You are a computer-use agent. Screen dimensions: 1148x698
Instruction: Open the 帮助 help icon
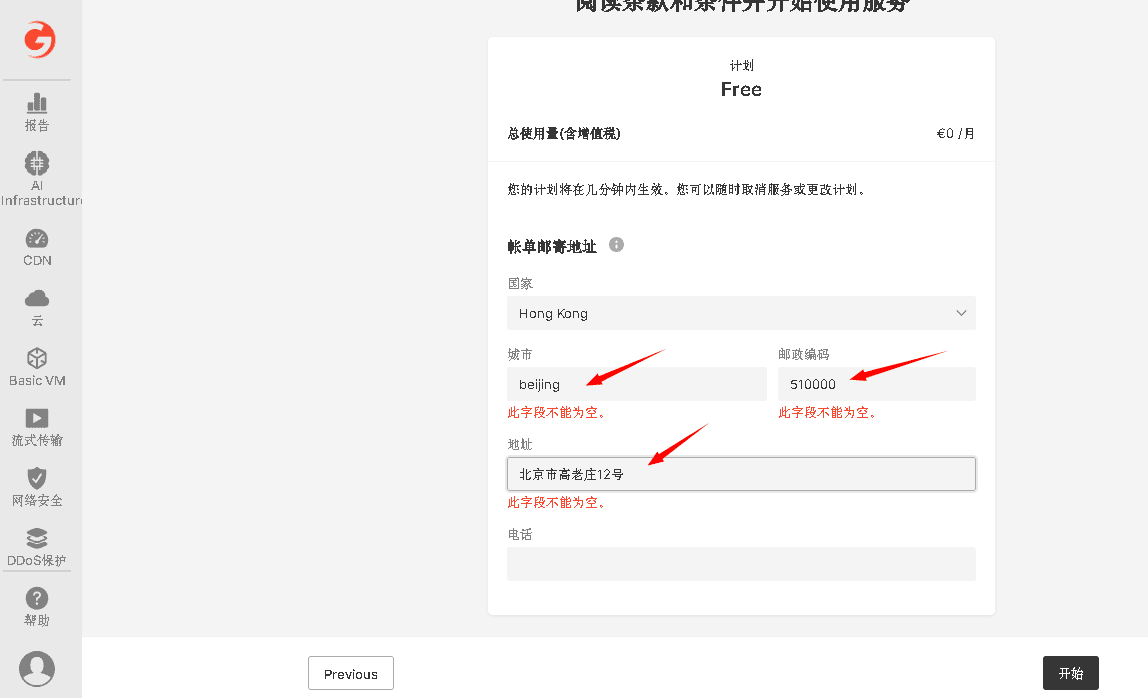click(x=37, y=598)
